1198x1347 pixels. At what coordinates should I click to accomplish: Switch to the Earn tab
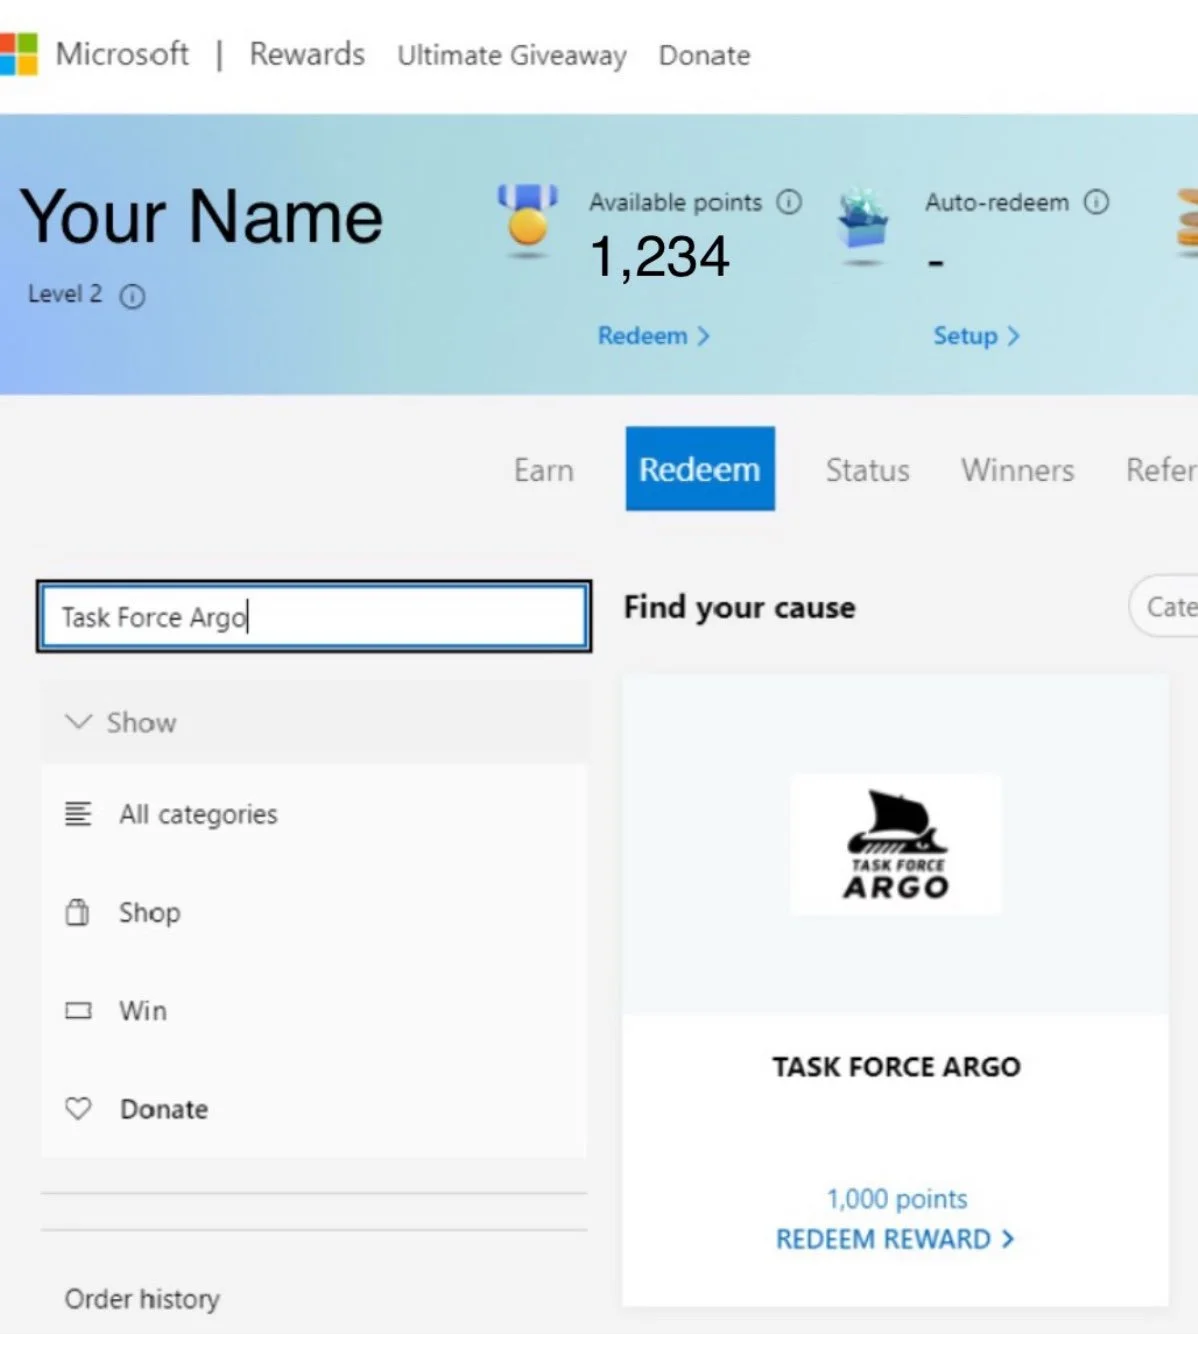pos(544,470)
